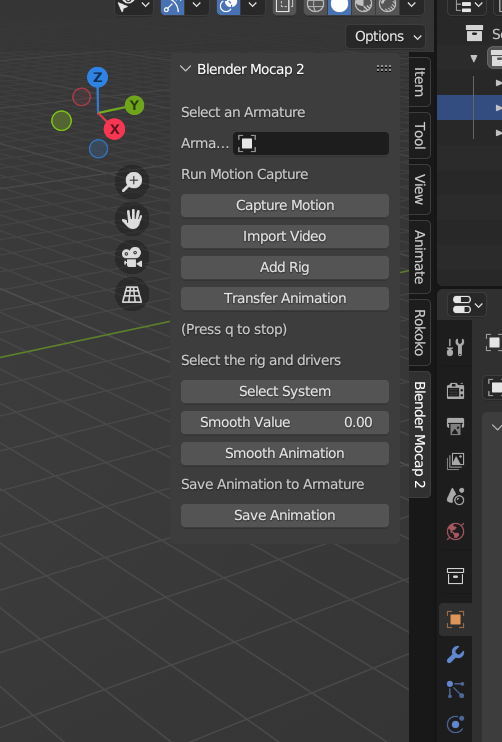The image size is (502, 742).
Task: Open the gizmo settings dropdown arrow
Action: pyautogui.click(x=197, y=6)
